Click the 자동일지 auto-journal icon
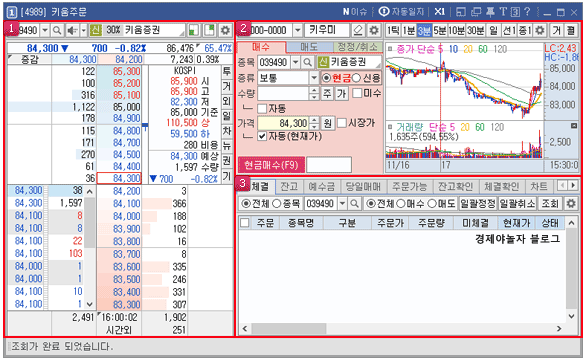 coord(401,12)
